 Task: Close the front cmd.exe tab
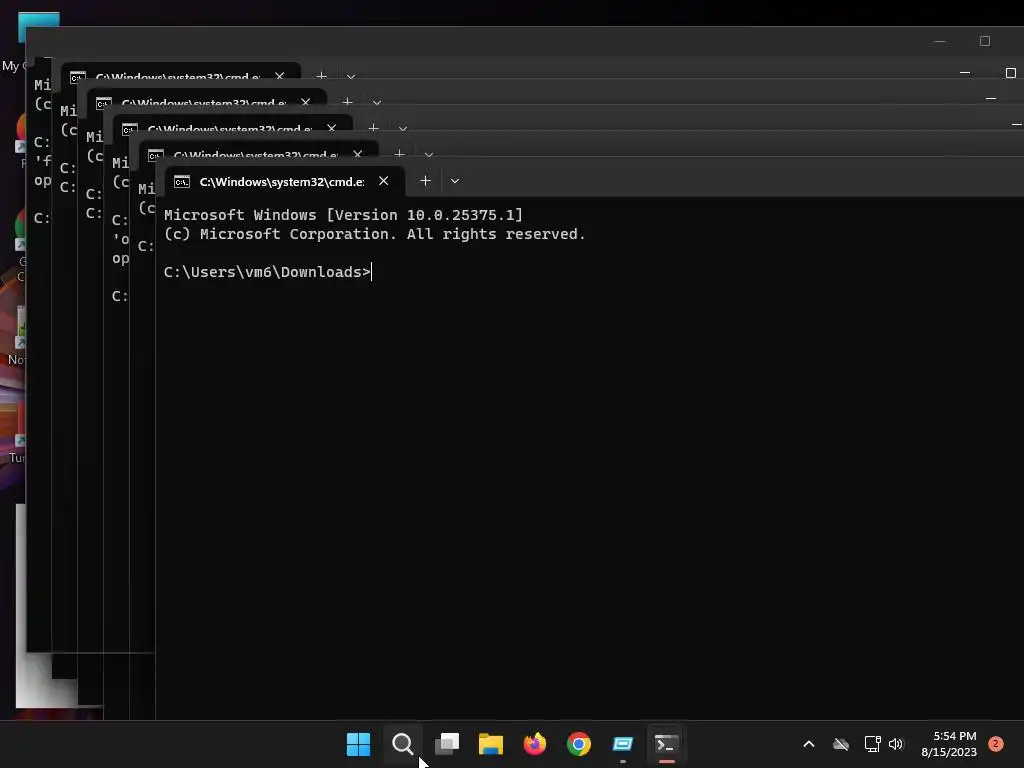[x=383, y=181]
